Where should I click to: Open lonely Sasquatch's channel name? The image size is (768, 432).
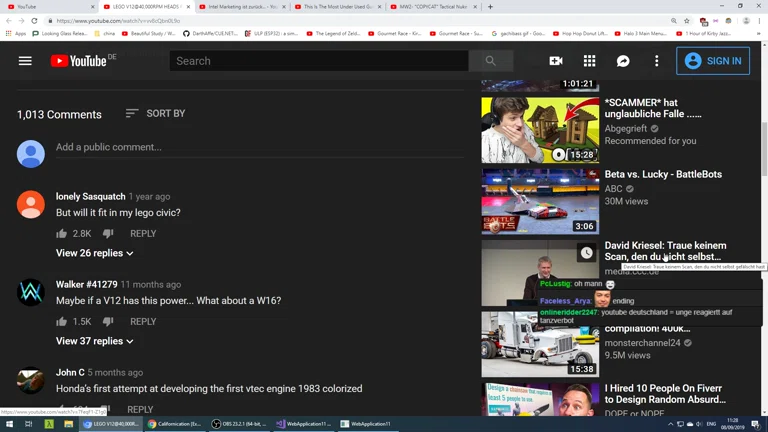click(x=91, y=196)
